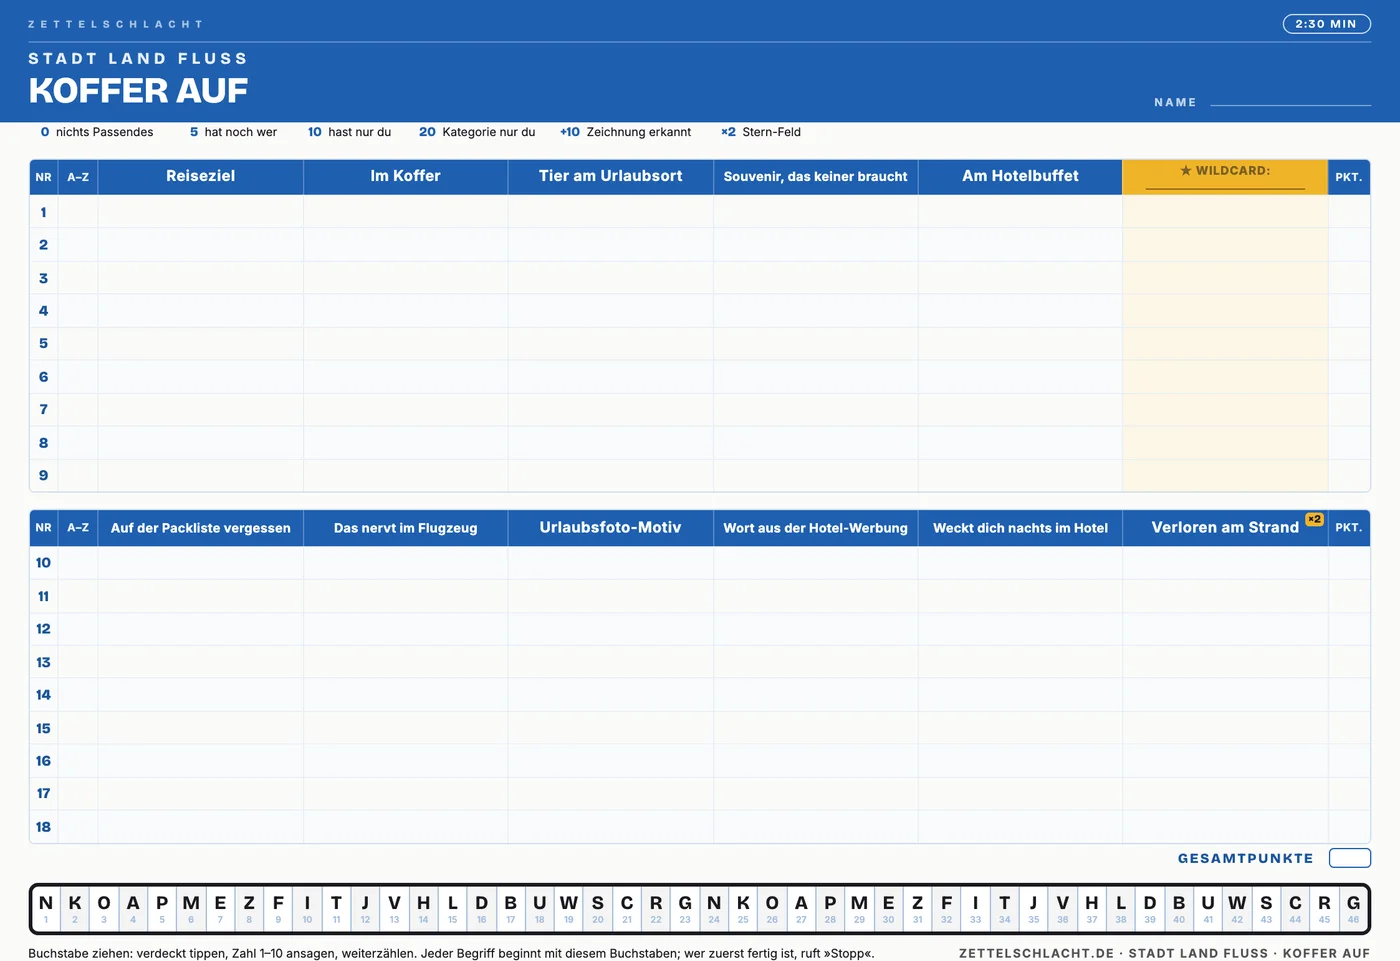1400x961 pixels.
Task: Click the 2:30 MIN timer badge
Action: [x=1326, y=24]
